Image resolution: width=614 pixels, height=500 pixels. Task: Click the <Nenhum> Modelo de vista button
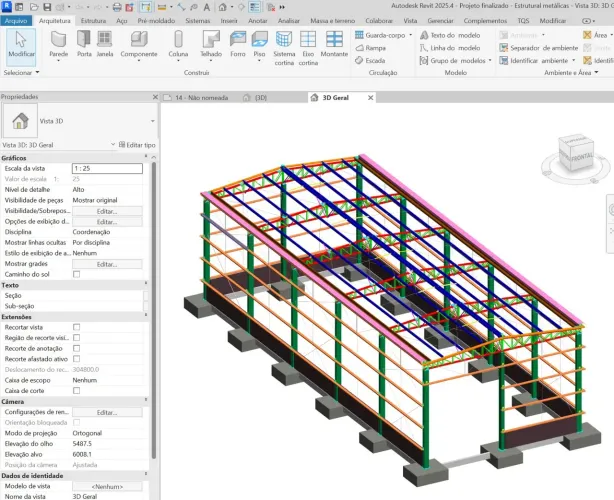coord(107,486)
